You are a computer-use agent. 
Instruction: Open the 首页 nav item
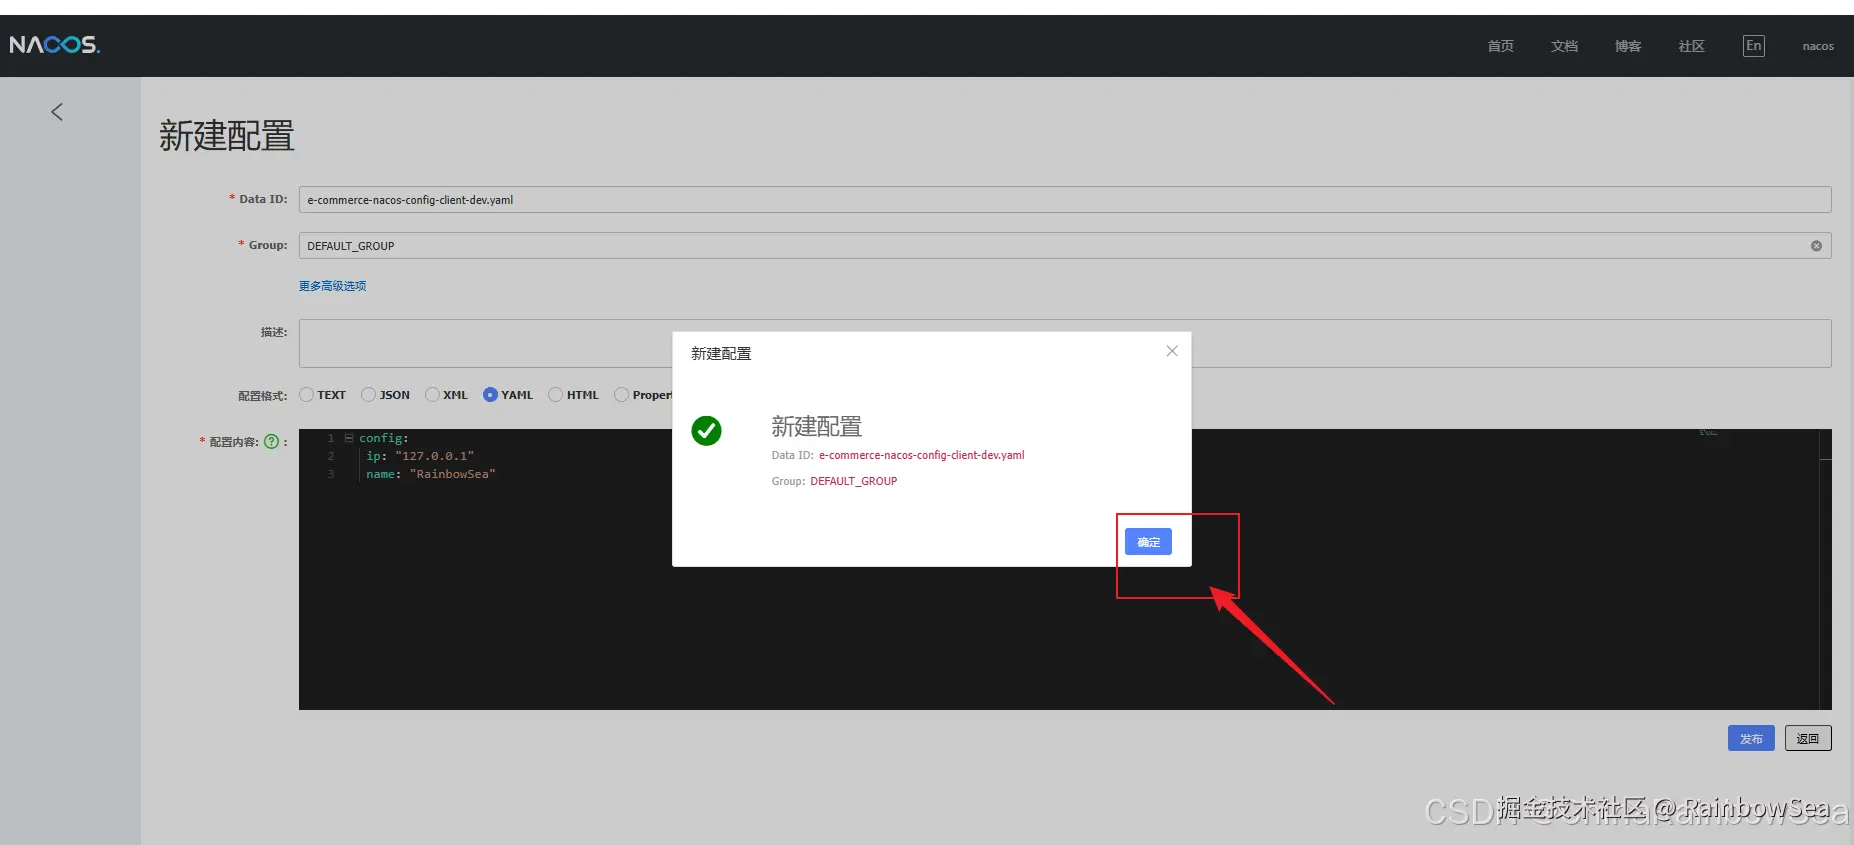(x=1500, y=46)
